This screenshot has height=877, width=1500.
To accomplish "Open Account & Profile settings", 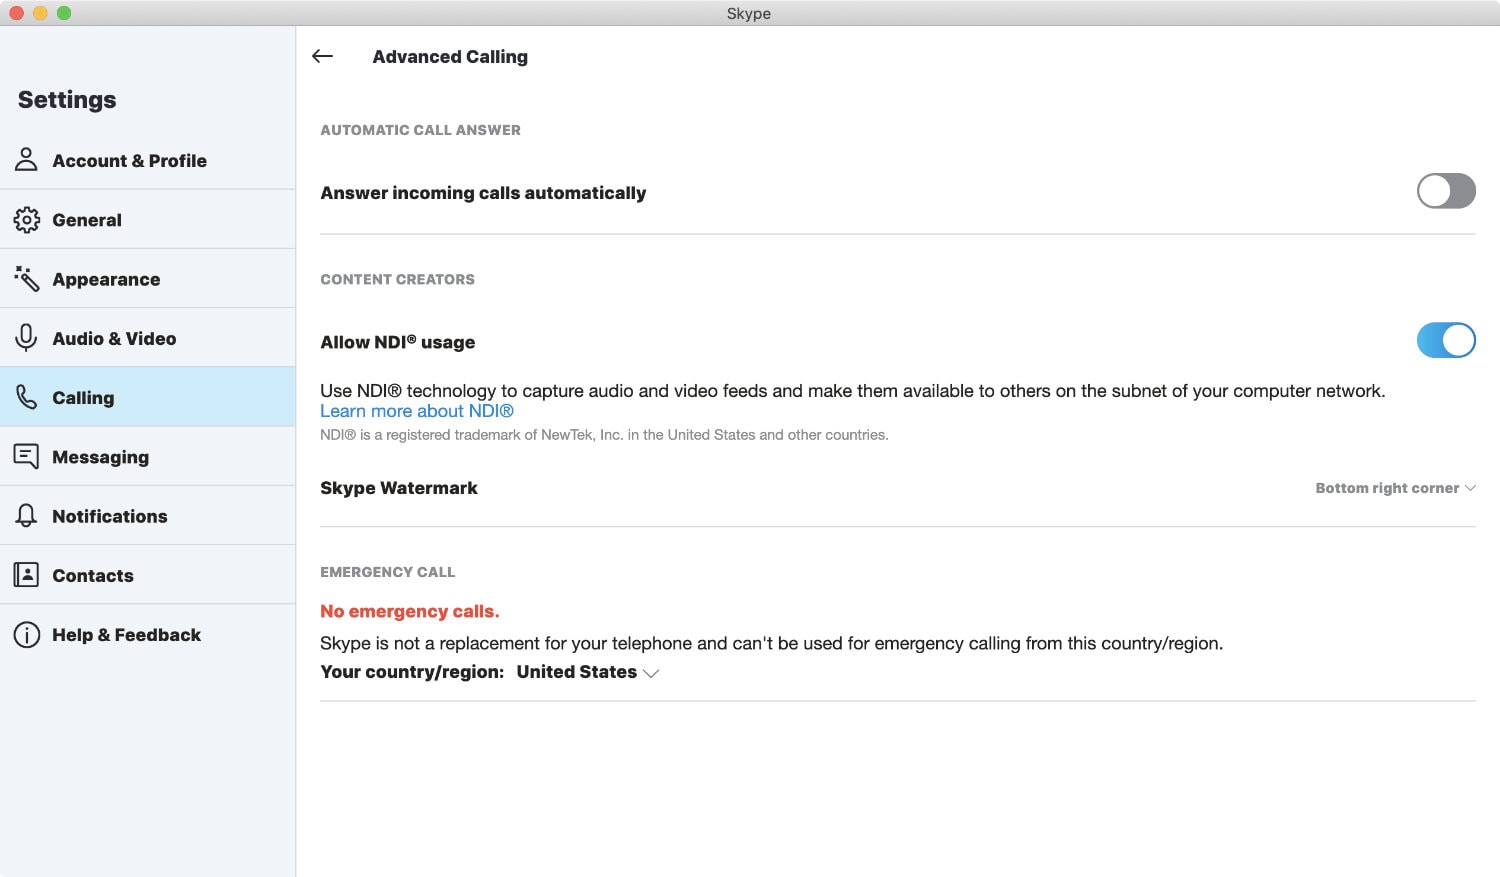I will [x=148, y=160].
